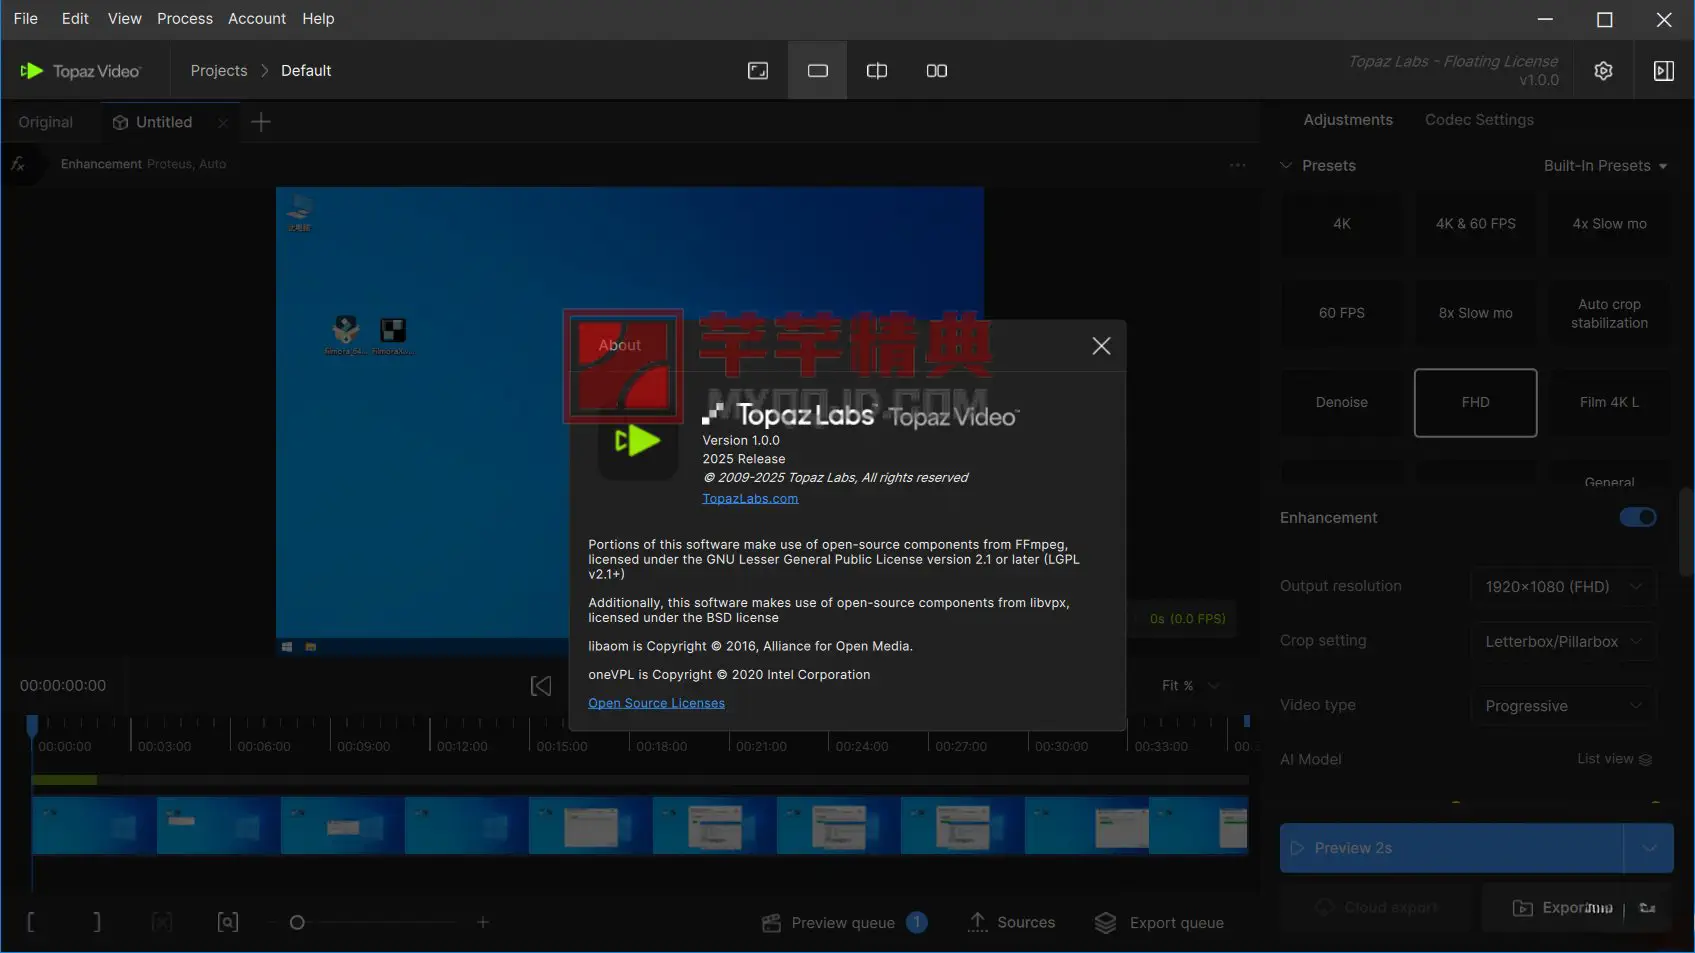Image resolution: width=1695 pixels, height=953 pixels.
Task: Apply the 60 FPS preset
Action: point(1342,313)
